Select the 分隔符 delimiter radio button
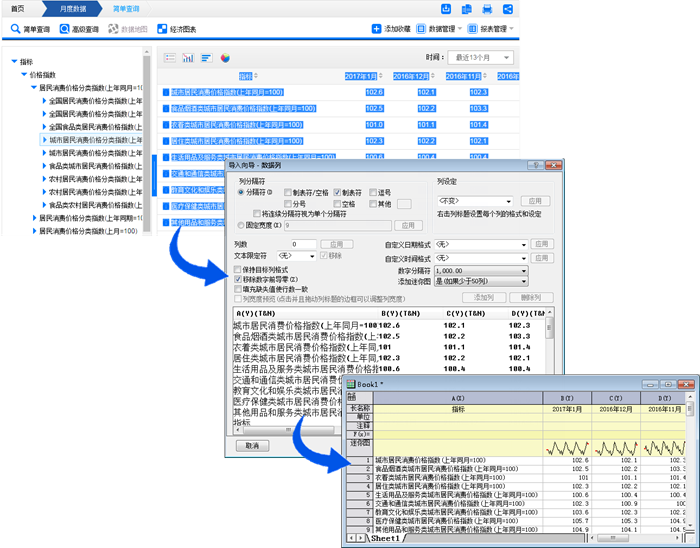This screenshot has height=548, width=700. [241, 192]
